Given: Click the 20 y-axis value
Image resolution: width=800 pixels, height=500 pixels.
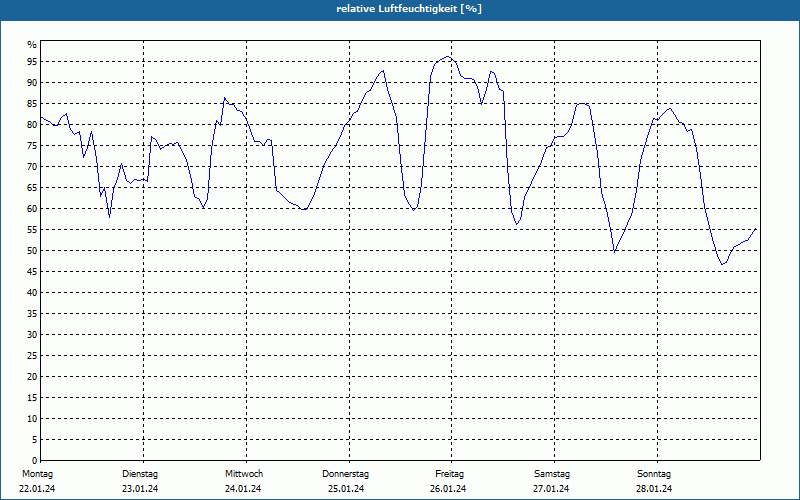Looking at the screenshot, I should 32,377.
